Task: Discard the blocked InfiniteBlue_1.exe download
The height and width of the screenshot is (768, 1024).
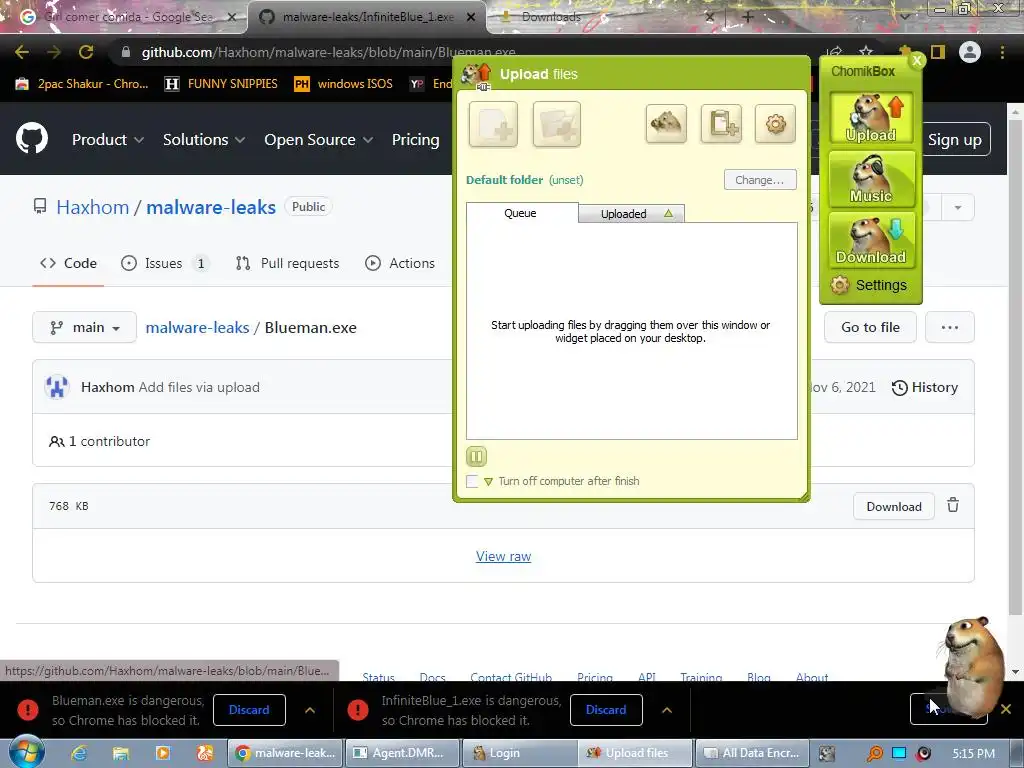Action: tap(606, 710)
